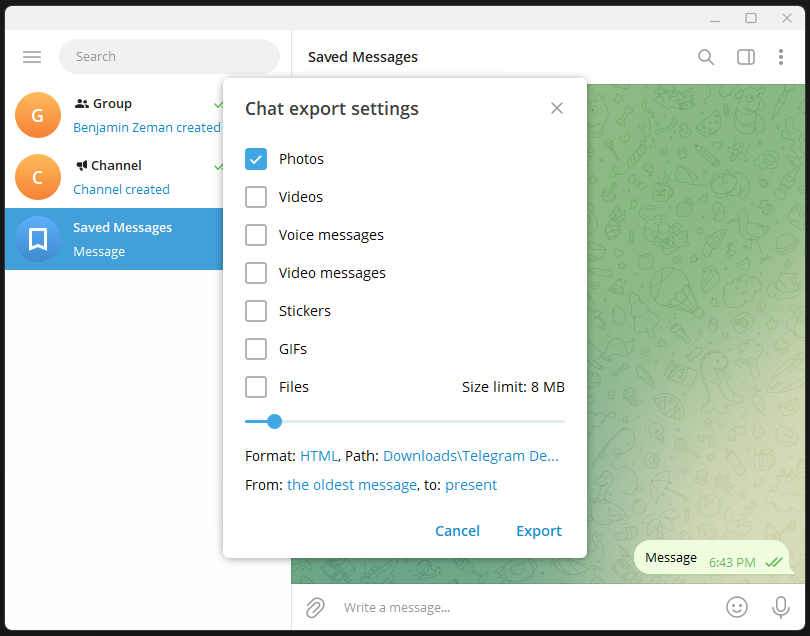Viewport: 810px width, 636px height.
Task: Cancel the chat export dialog
Action: click(x=457, y=531)
